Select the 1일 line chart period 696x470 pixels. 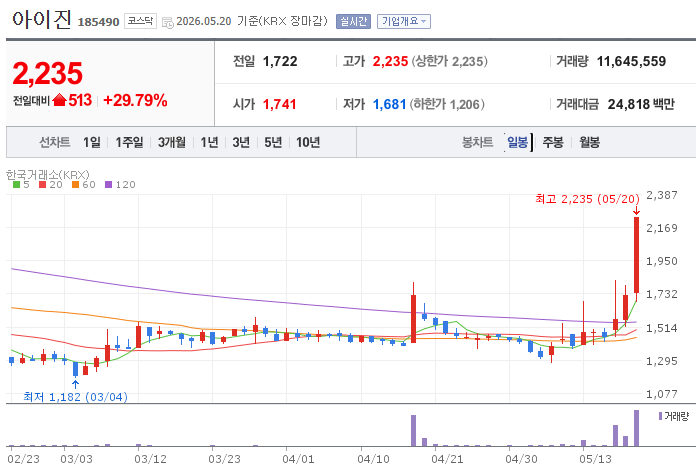91,142
